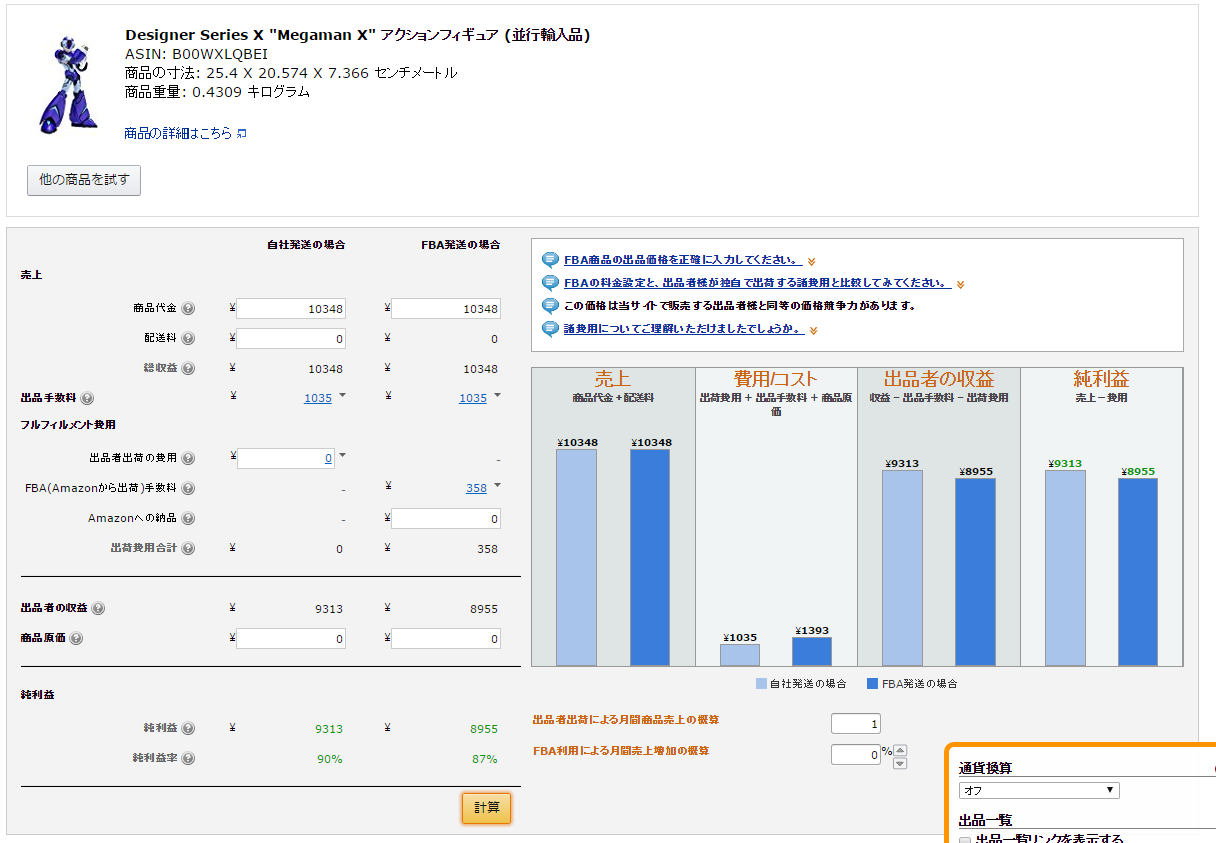The width and height of the screenshot is (1216, 843).
Task: Click the dark blue FBA発送の場合 legend swatch
Action: click(872, 684)
